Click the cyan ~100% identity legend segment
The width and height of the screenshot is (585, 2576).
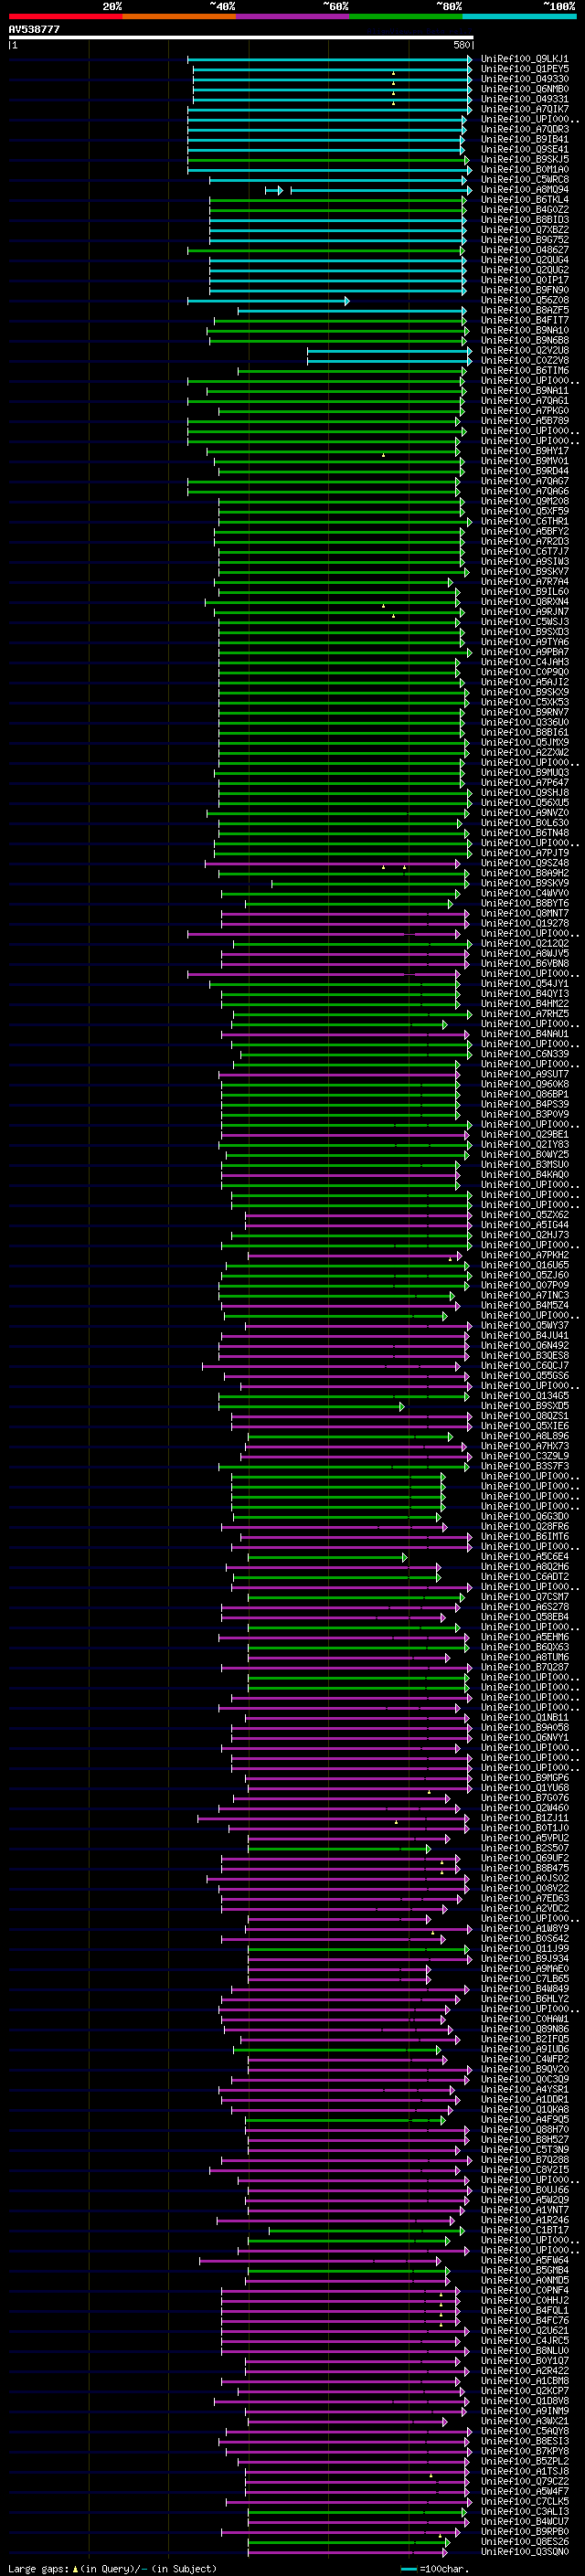point(520,16)
